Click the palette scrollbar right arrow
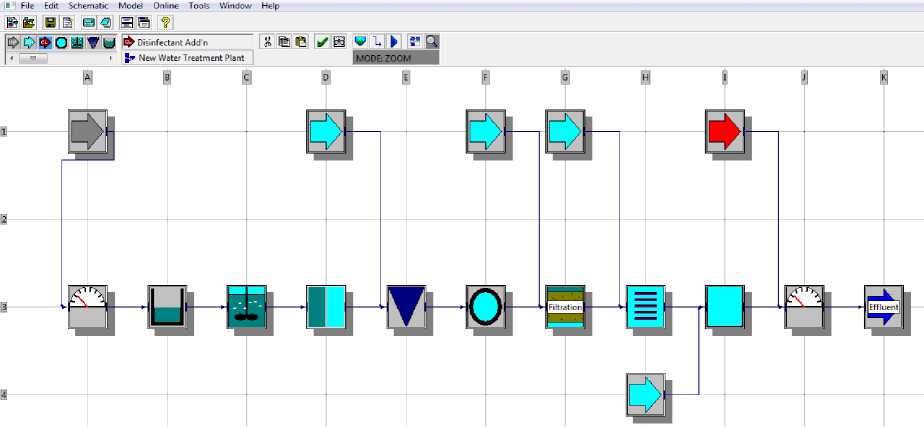The image size is (924, 427). point(111,58)
